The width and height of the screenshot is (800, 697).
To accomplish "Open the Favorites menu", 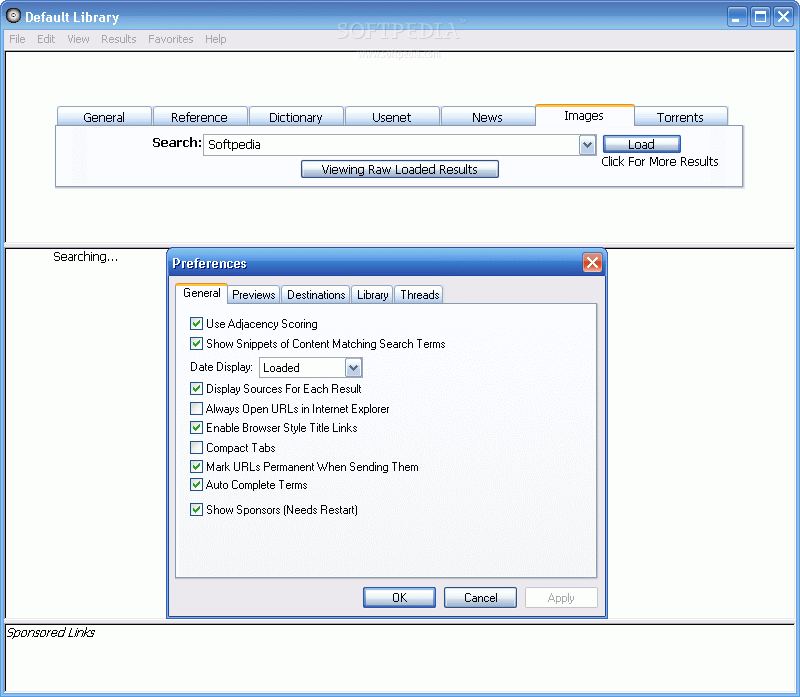I will pyautogui.click(x=170, y=39).
